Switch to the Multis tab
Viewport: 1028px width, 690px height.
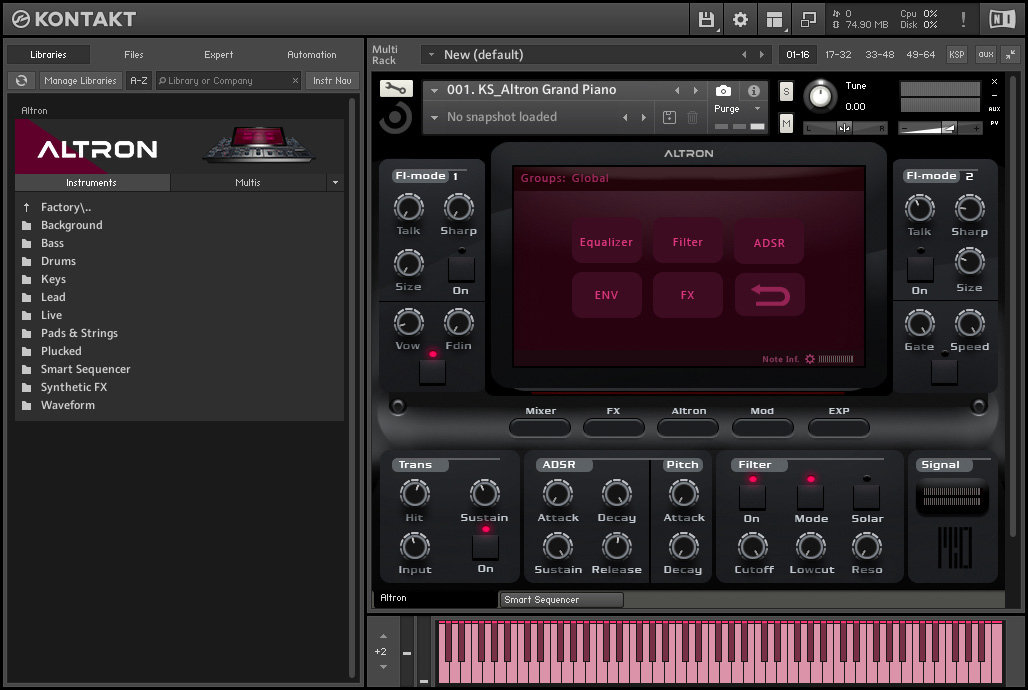click(248, 183)
